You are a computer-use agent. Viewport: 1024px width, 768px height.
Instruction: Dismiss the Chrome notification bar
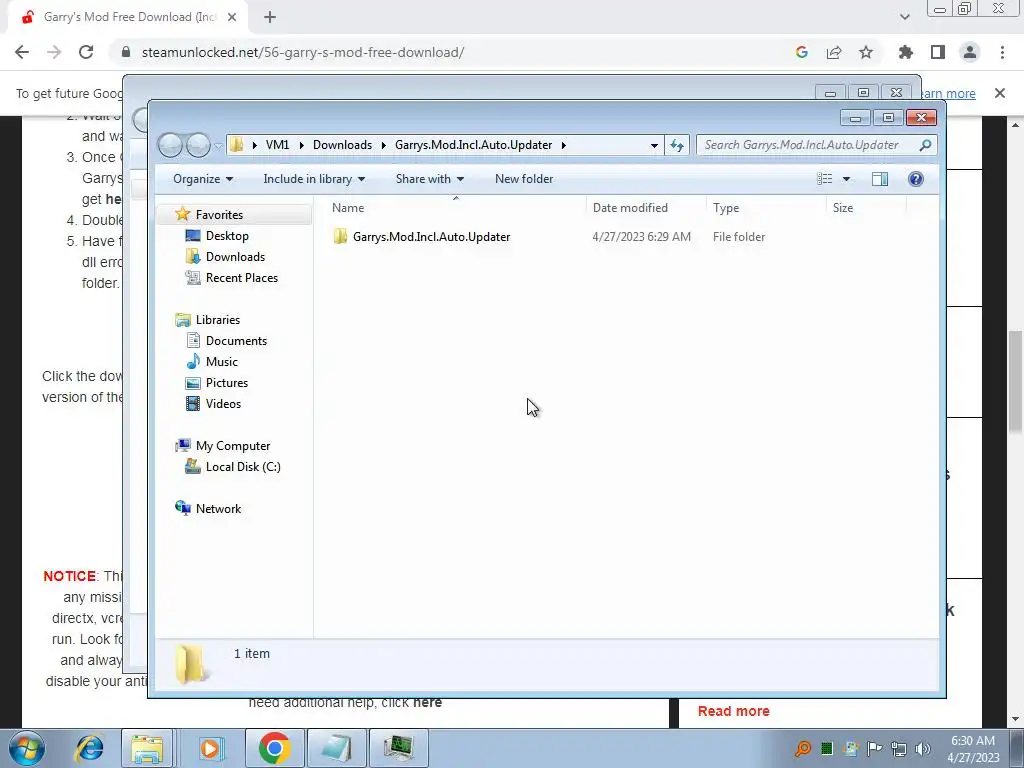(x=1000, y=93)
